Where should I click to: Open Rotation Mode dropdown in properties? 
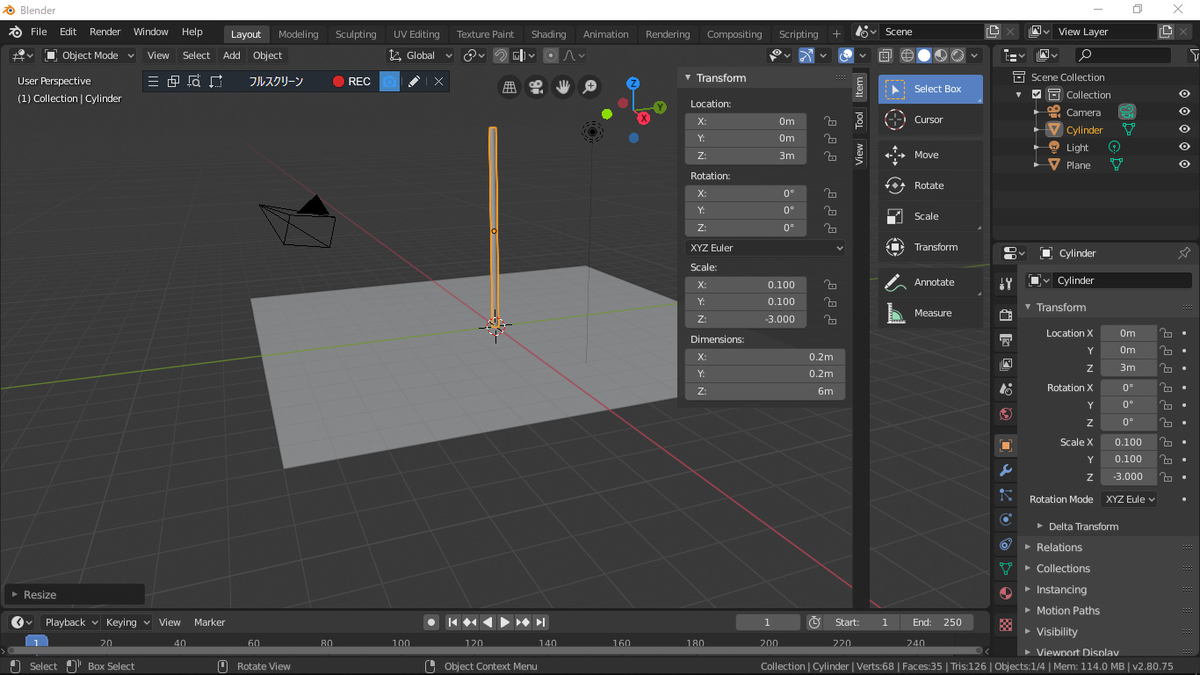(1129, 499)
